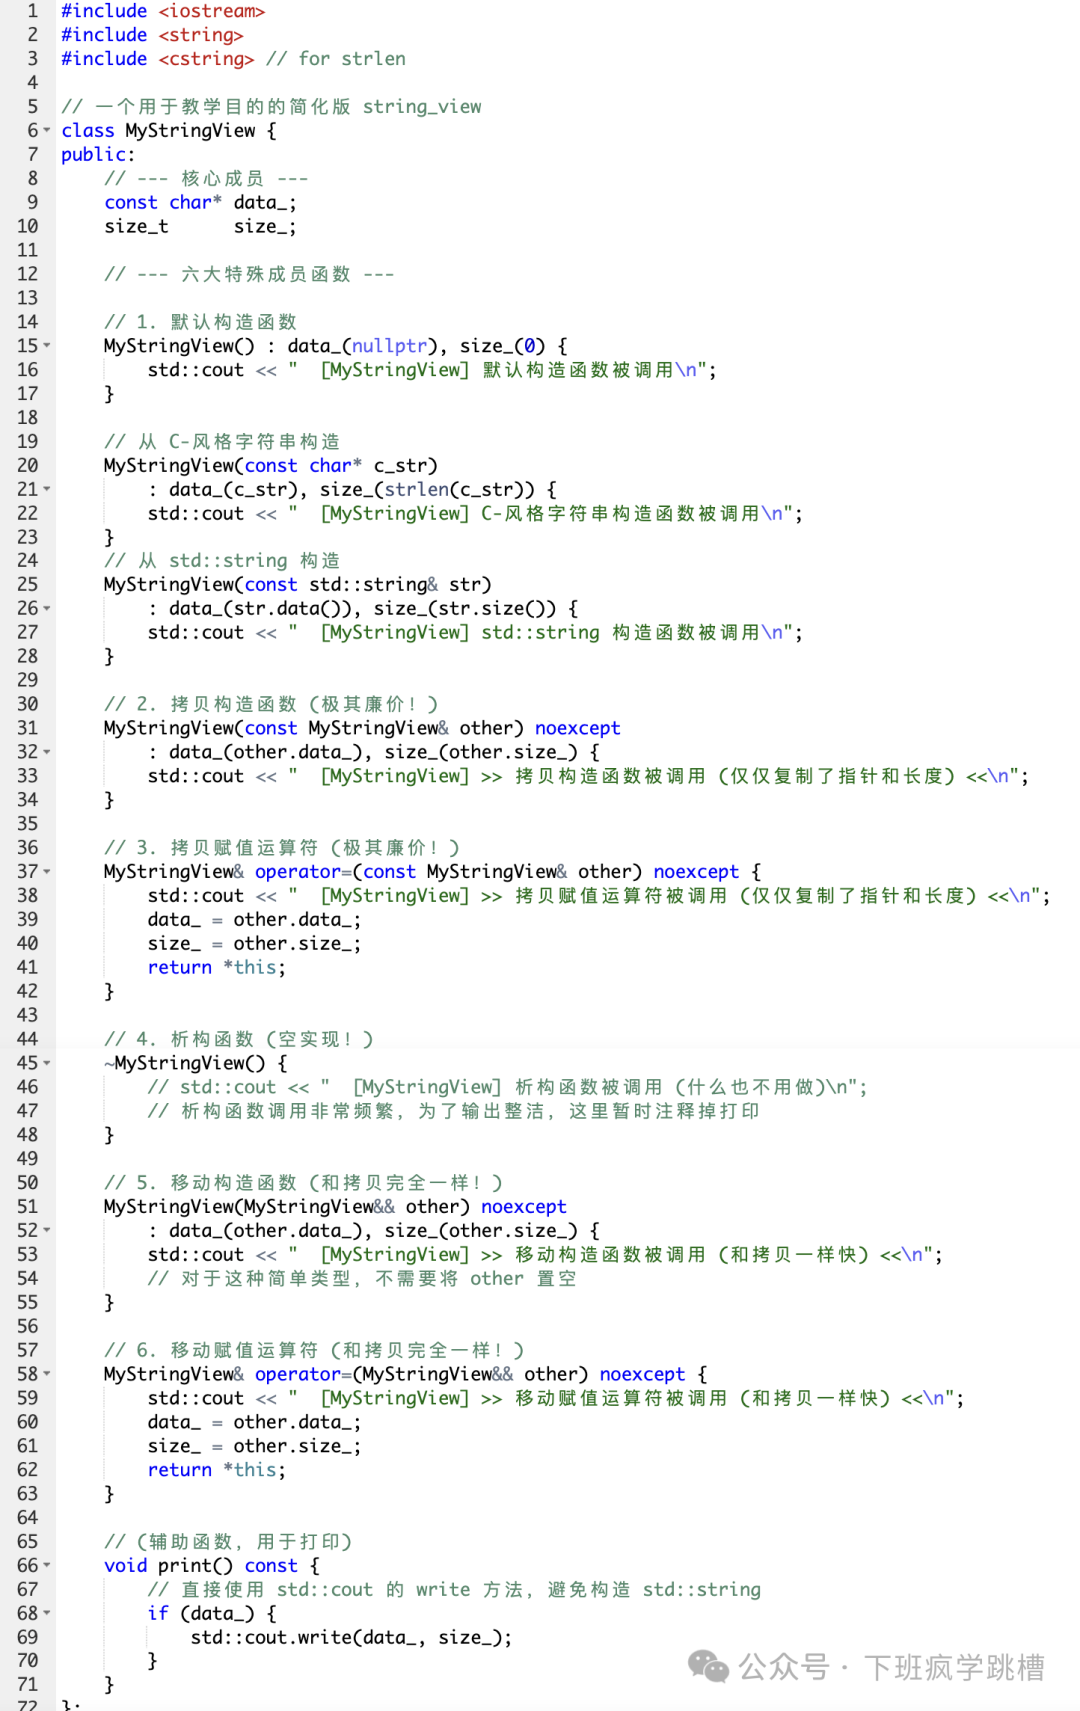Viewport: 1080px width, 1711px height.
Task: Click 'operator=' on line 58
Action: pyautogui.click(x=303, y=1375)
